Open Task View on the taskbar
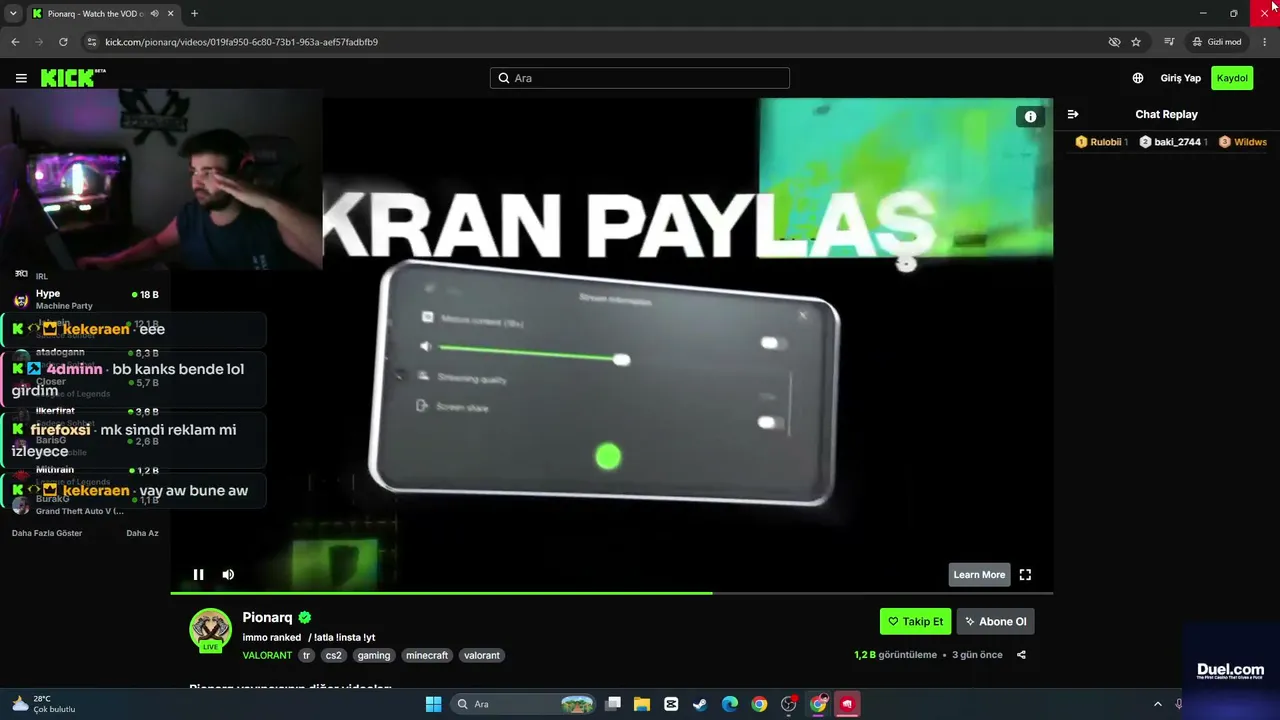The height and width of the screenshot is (720, 1280). 613,704
